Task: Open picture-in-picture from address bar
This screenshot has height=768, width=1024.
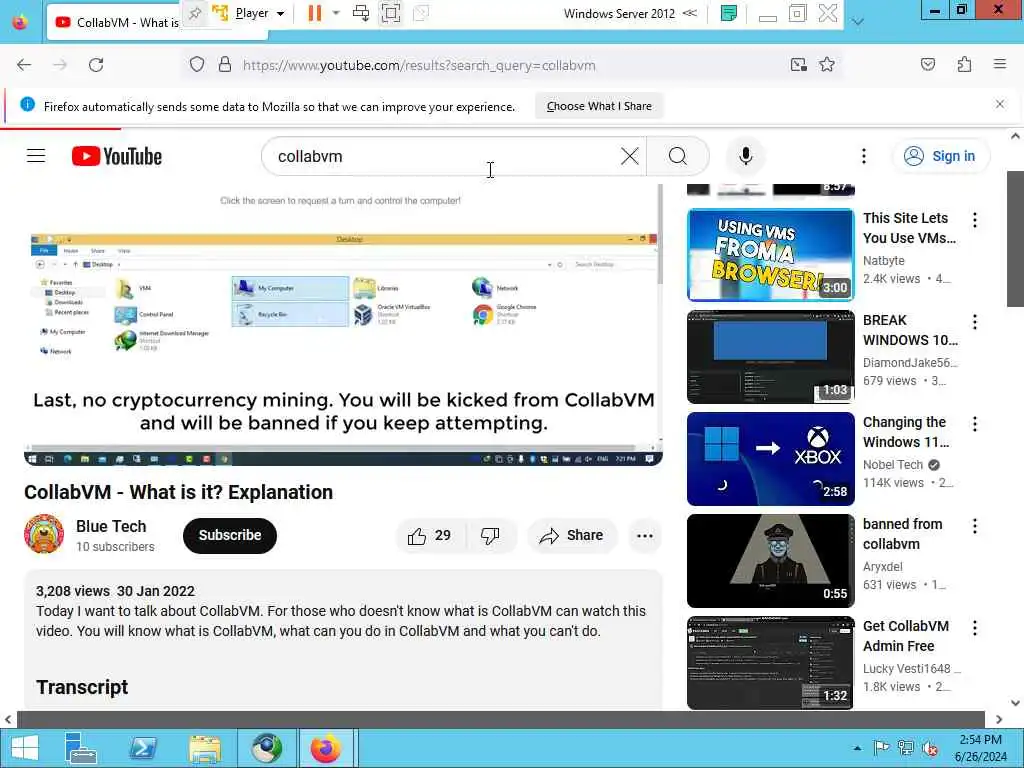Action: [x=798, y=65]
